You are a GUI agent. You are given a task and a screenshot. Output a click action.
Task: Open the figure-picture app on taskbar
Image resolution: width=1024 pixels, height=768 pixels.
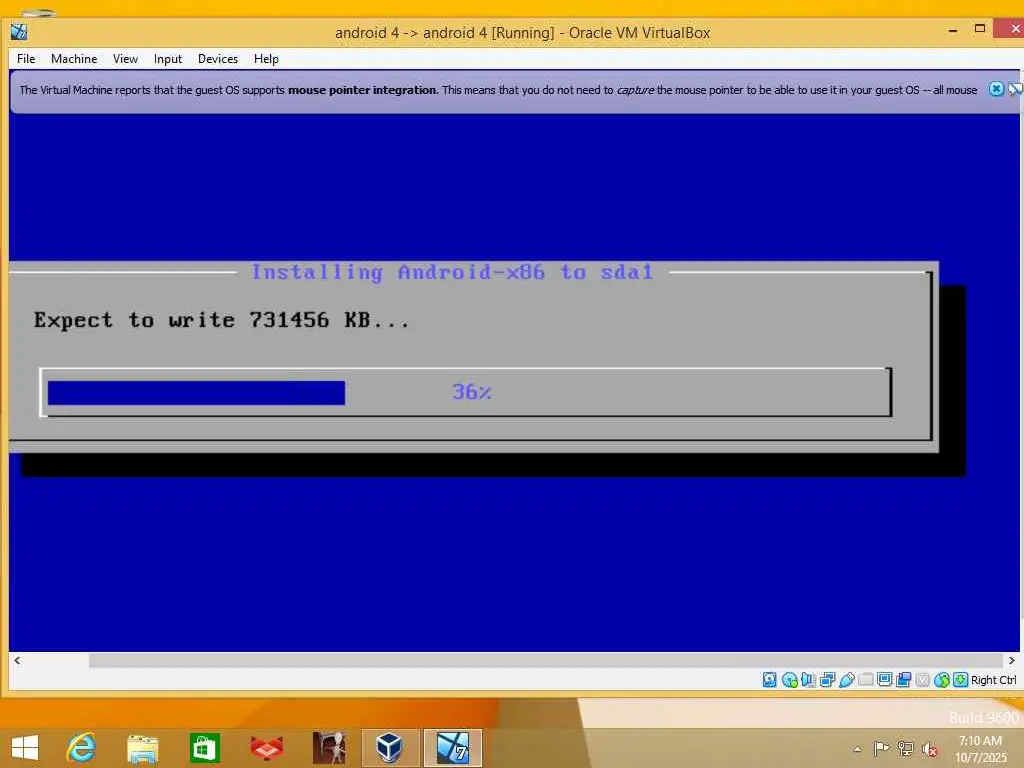[x=328, y=748]
